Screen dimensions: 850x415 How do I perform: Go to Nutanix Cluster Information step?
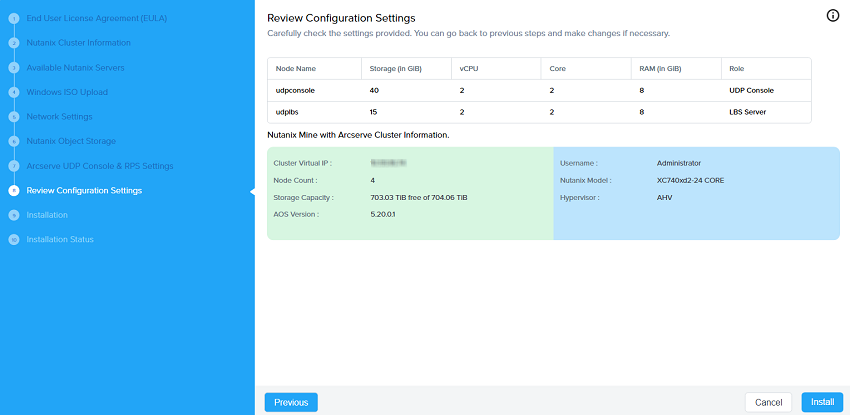[x=79, y=43]
